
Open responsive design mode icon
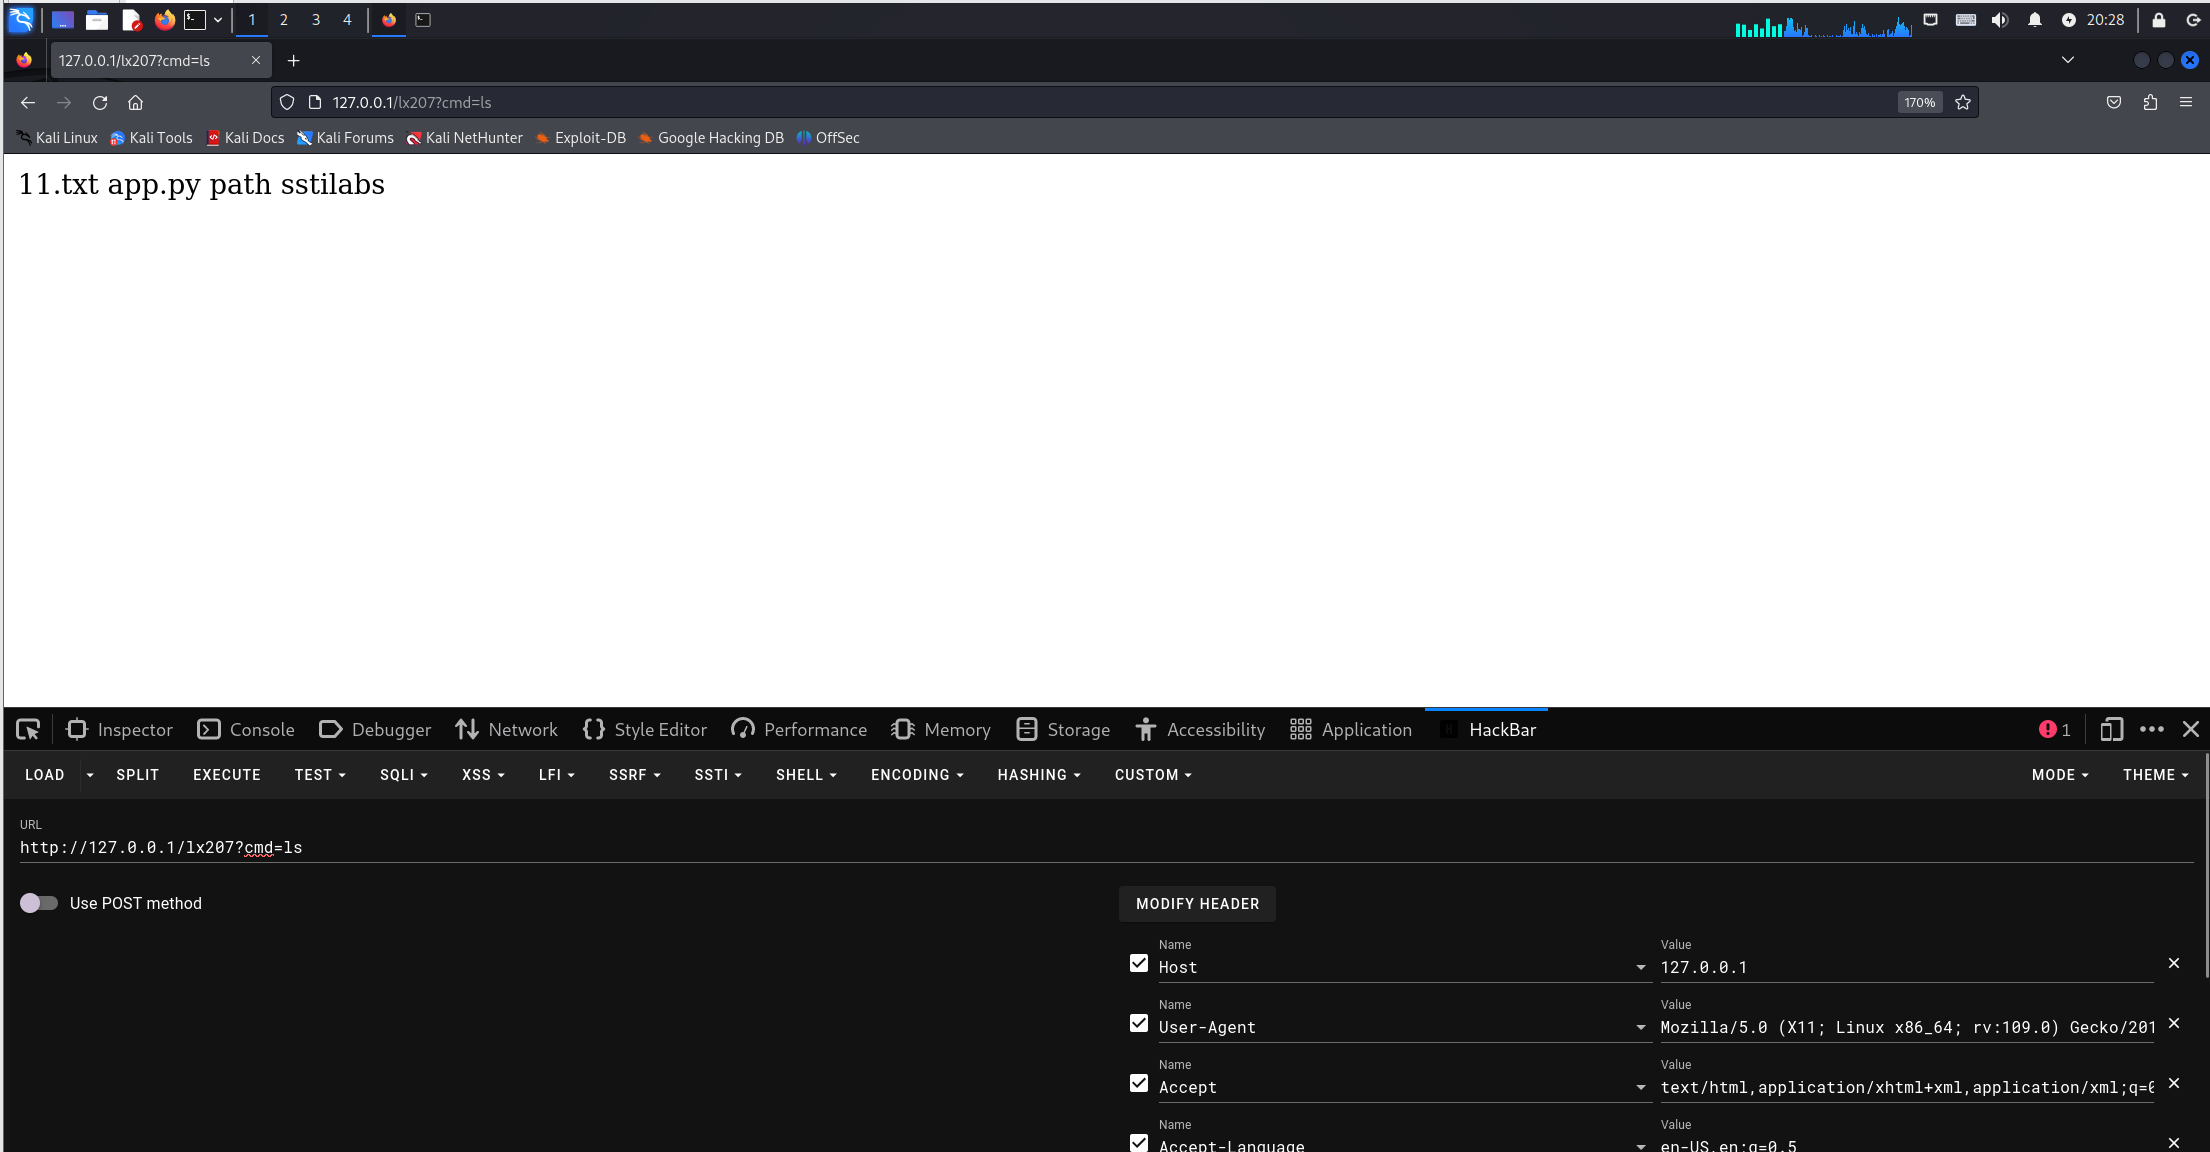coord(2111,730)
